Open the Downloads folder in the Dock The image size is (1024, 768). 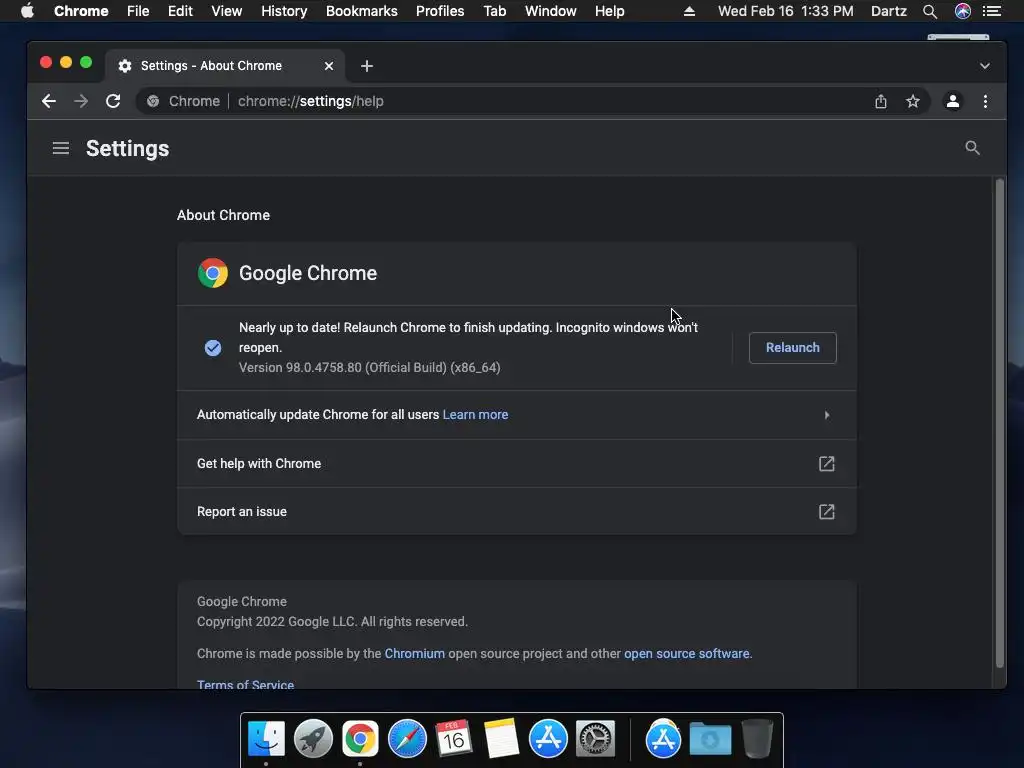[x=711, y=739]
